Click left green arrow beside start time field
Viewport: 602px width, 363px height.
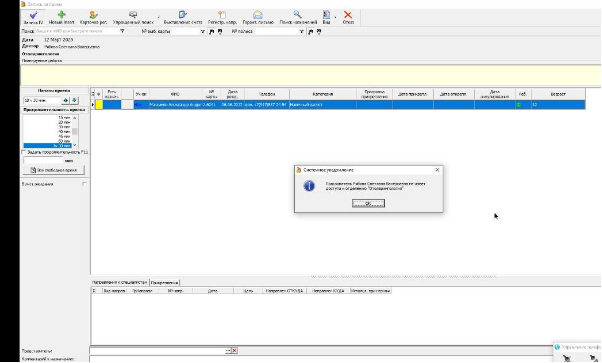66,100
